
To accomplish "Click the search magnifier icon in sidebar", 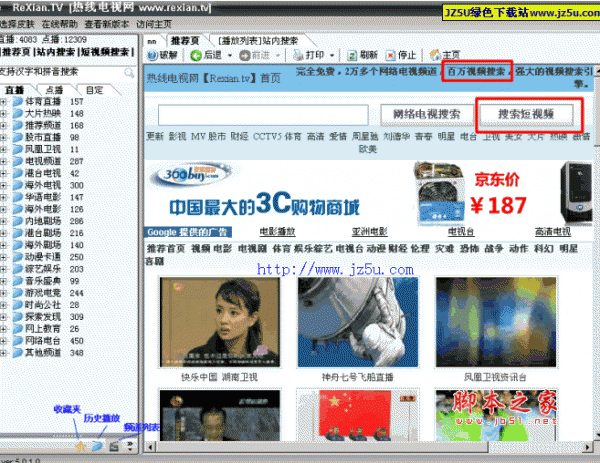I will coord(129,72).
